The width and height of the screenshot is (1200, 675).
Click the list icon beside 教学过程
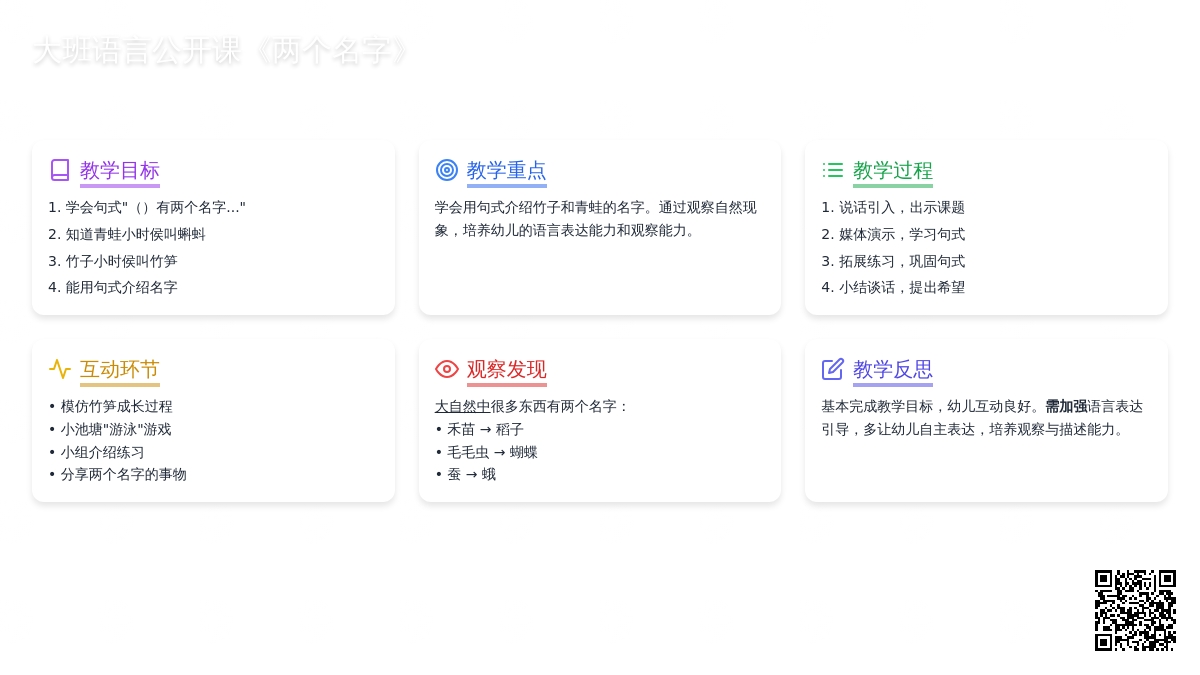click(833, 170)
